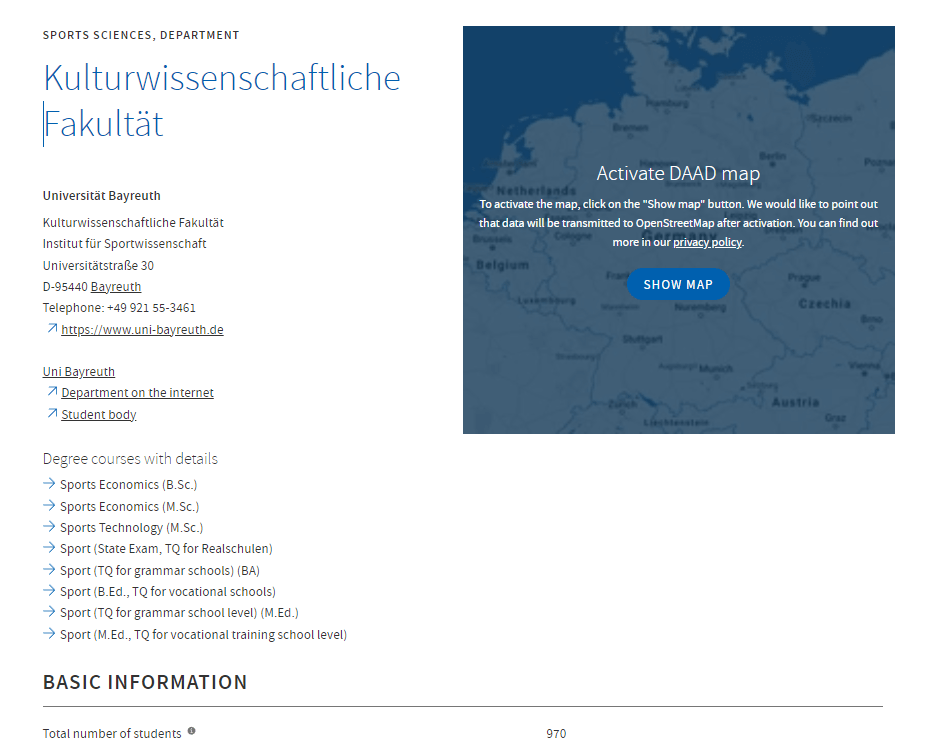Click arrow icon before Sport grammar schools (BA)
943x739 pixels.
point(49,569)
